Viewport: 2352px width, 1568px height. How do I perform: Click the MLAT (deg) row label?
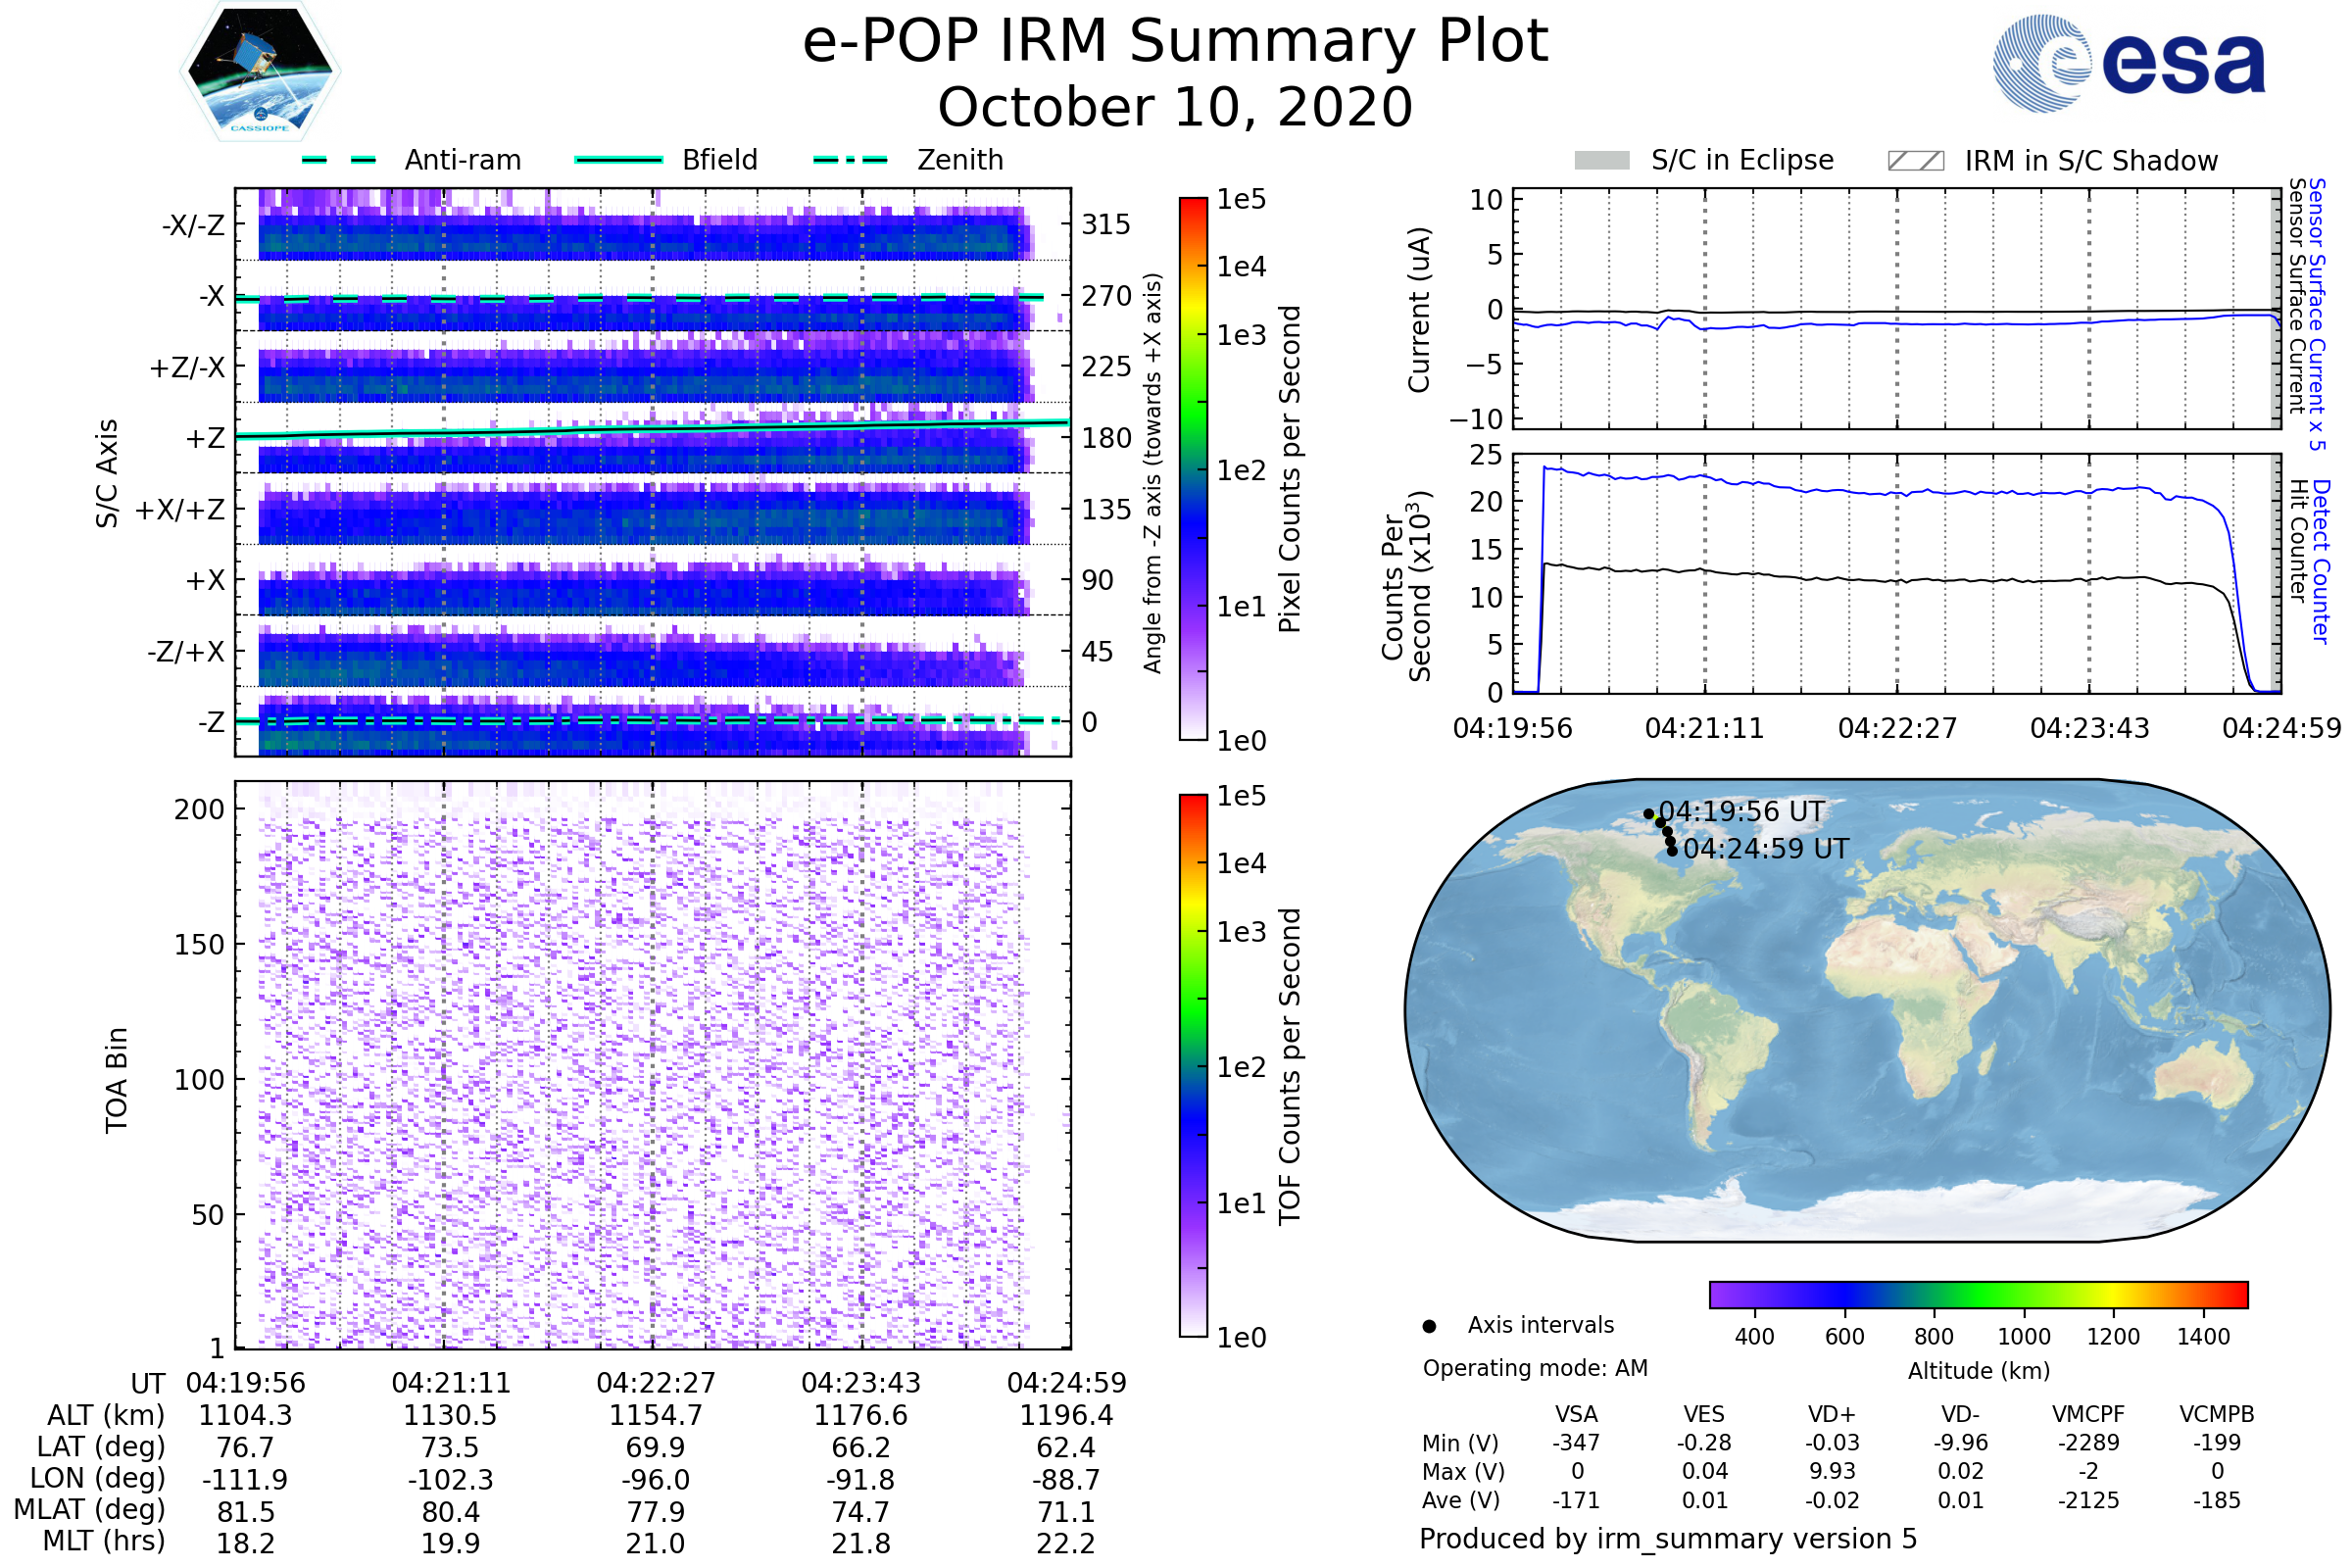[x=90, y=1510]
